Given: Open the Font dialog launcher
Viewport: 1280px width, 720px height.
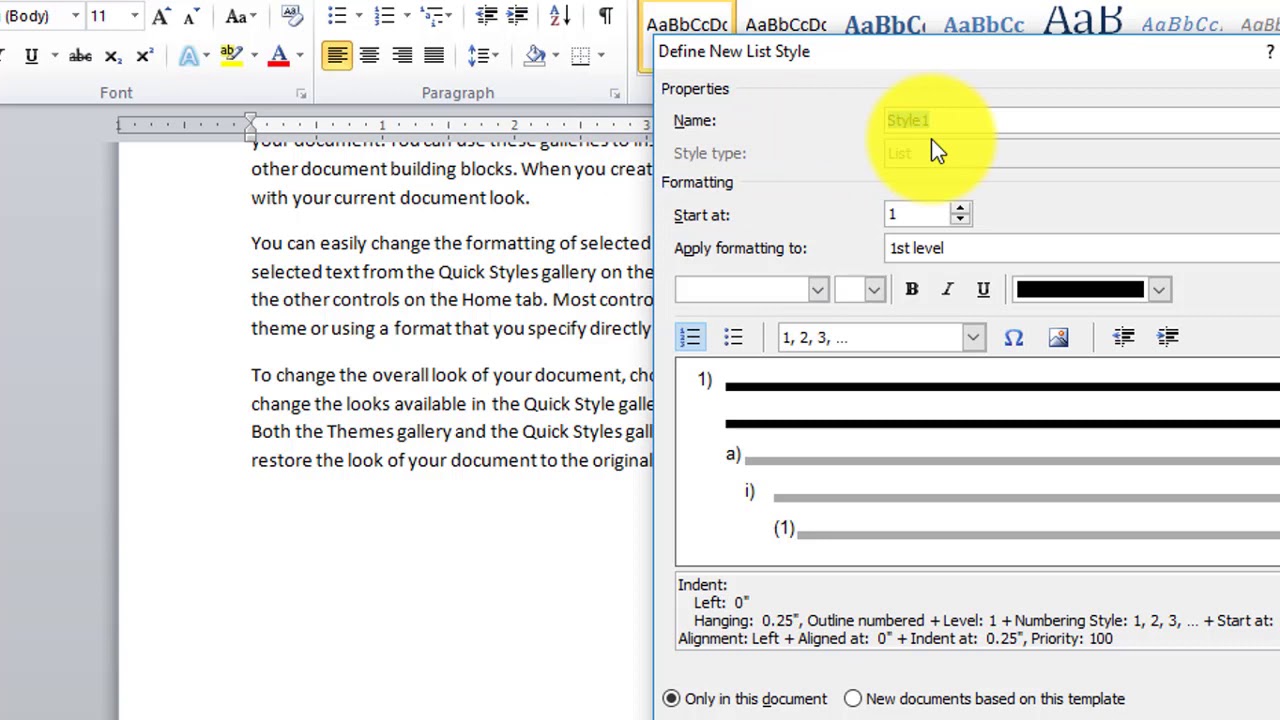Looking at the screenshot, I should pos(301,93).
